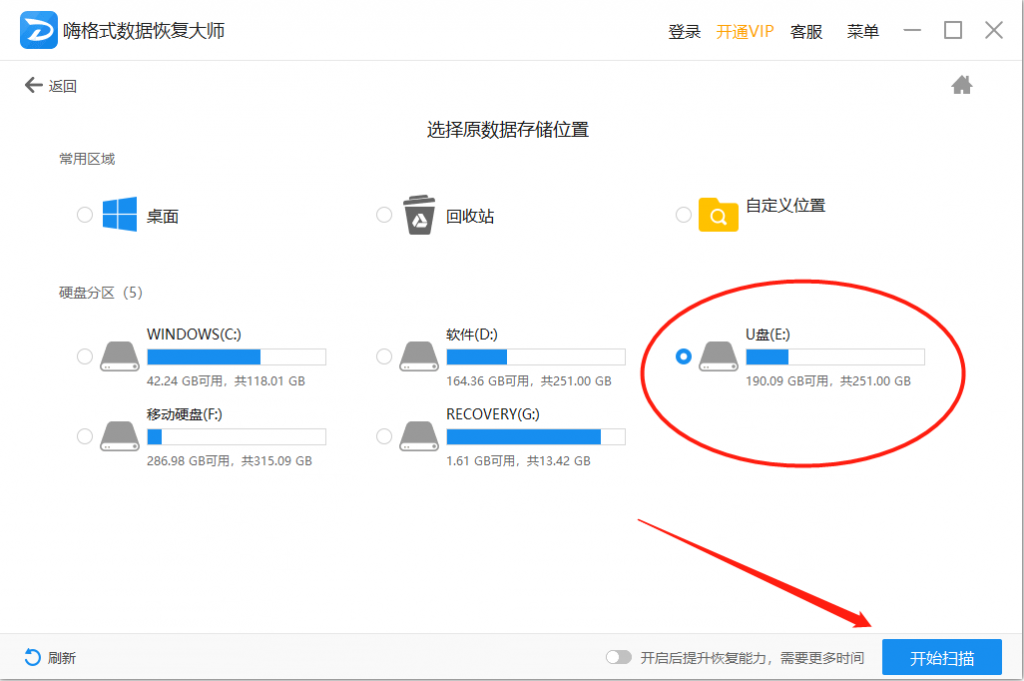Viewport: 1024px width, 681px height.
Task: Click the WINDOWS(C:) drive name
Action: point(194,334)
